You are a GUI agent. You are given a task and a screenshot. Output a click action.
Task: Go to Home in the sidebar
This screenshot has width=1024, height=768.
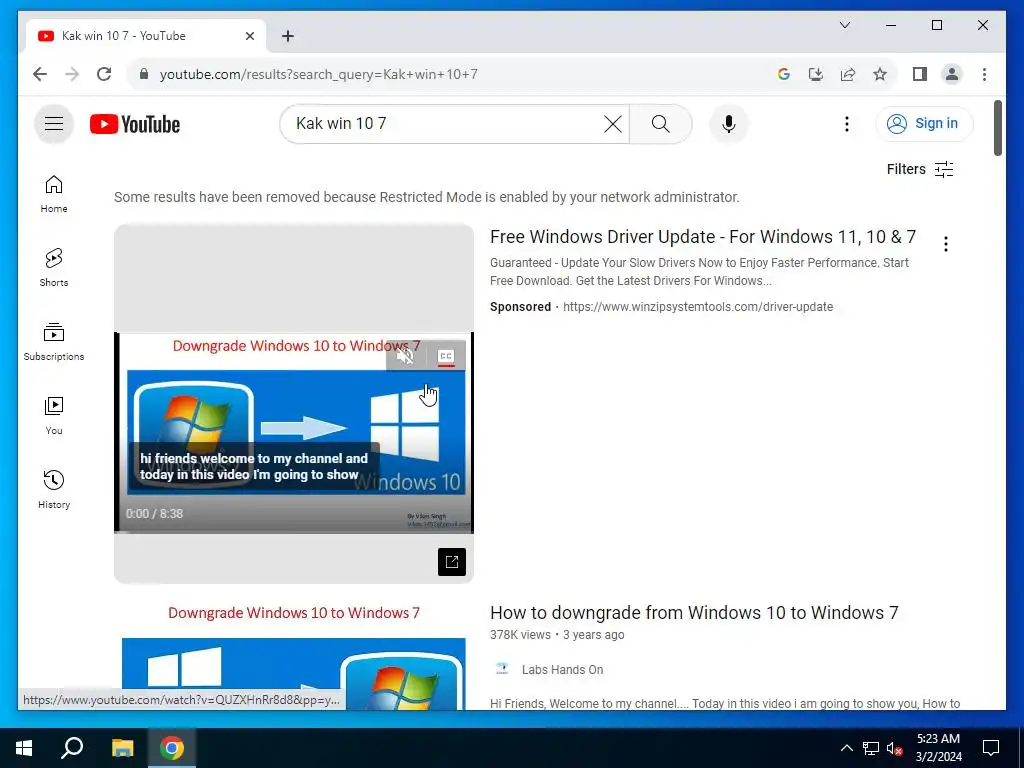click(54, 194)
